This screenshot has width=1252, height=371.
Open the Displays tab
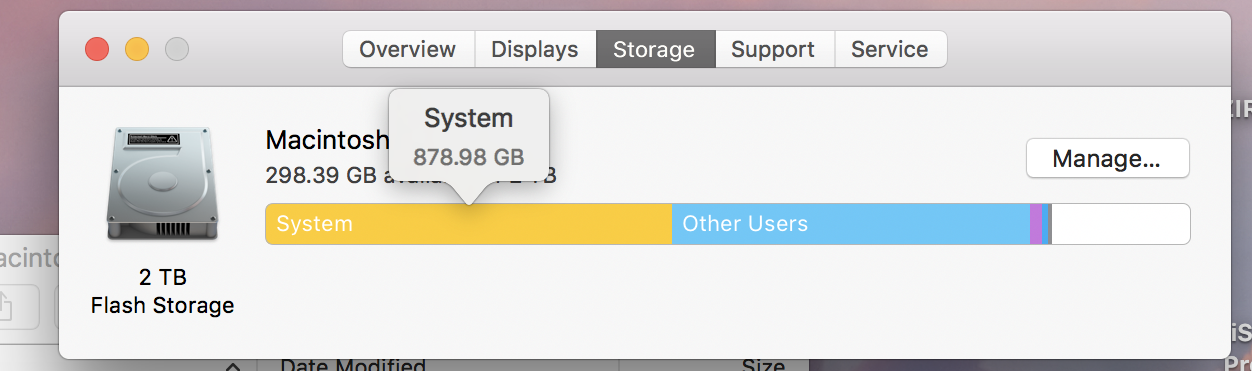535,49
